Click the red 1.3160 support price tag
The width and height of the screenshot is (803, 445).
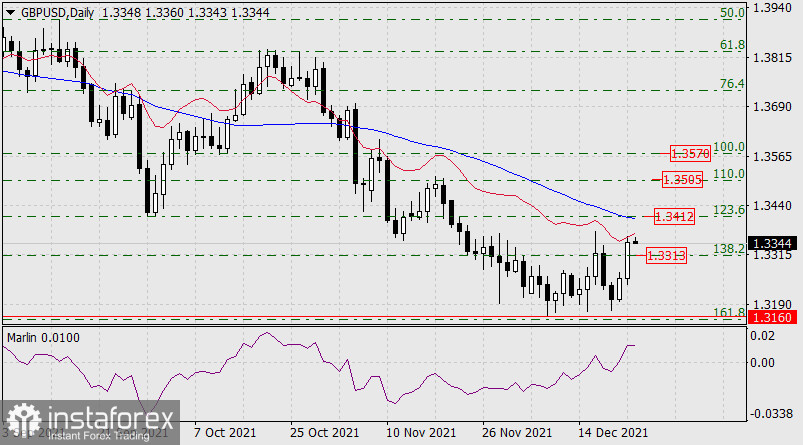776,317
